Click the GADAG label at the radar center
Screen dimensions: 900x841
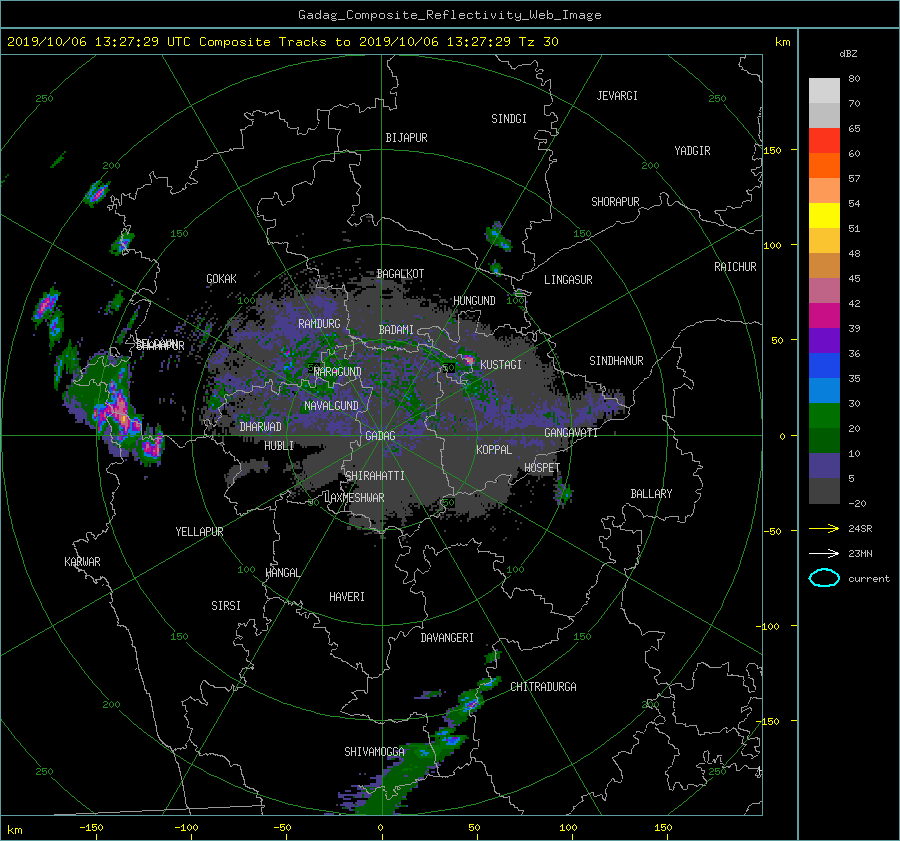coord(380,436)
